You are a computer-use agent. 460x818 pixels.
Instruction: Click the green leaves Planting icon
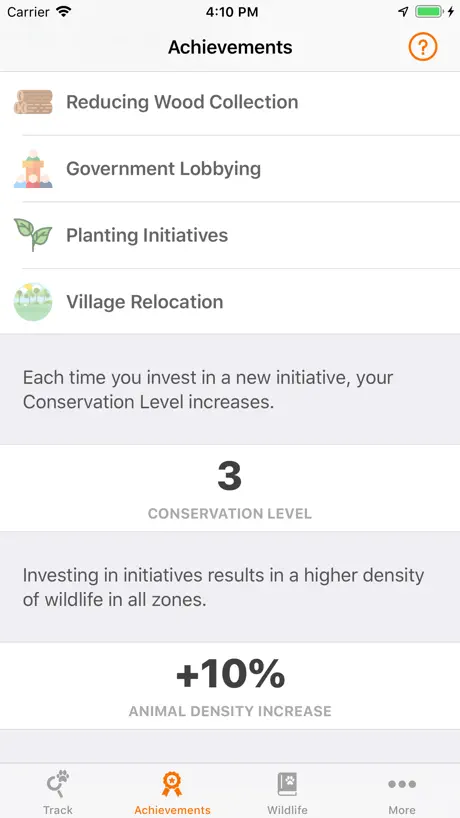click(33, 235)
